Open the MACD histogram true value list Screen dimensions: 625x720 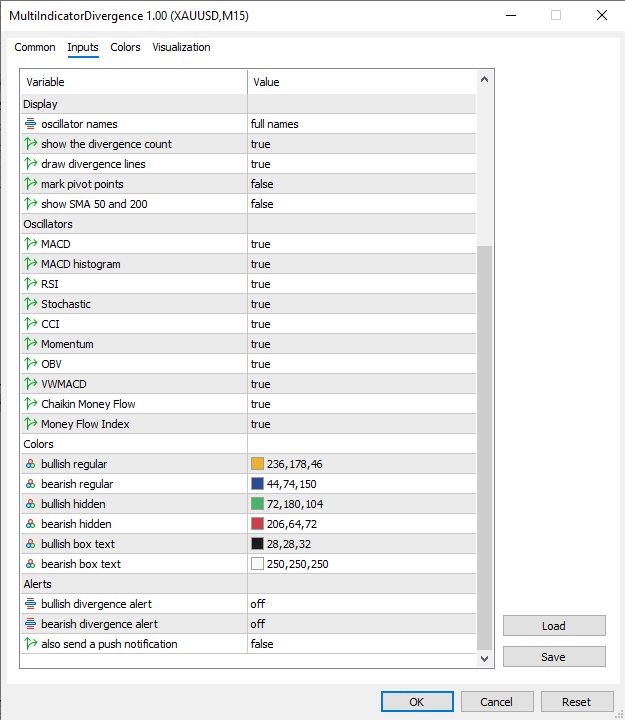pyautogui.click(x=362, y=264)
